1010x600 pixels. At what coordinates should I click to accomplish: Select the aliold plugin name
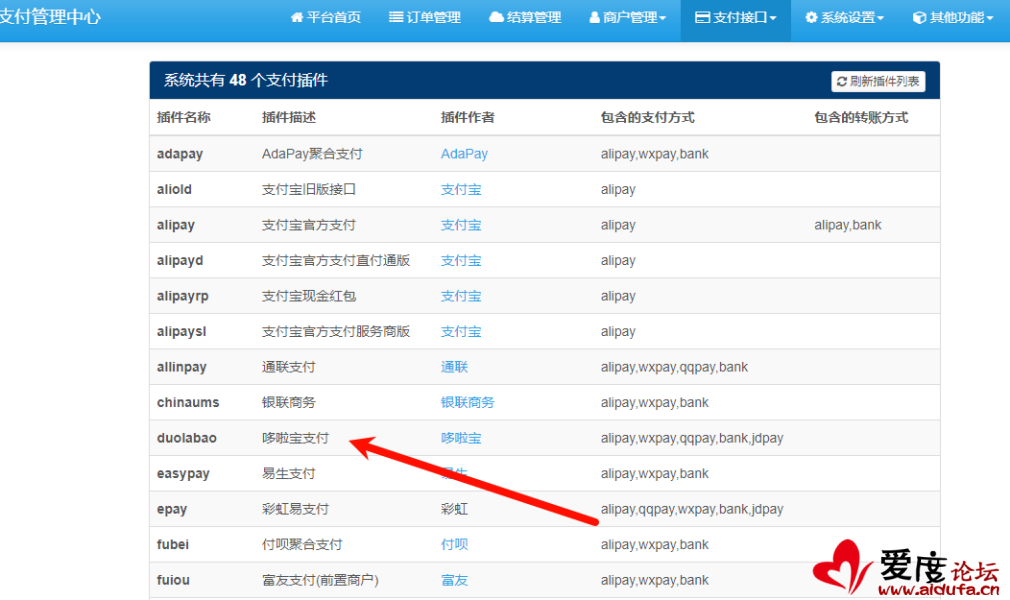point(174,189)
